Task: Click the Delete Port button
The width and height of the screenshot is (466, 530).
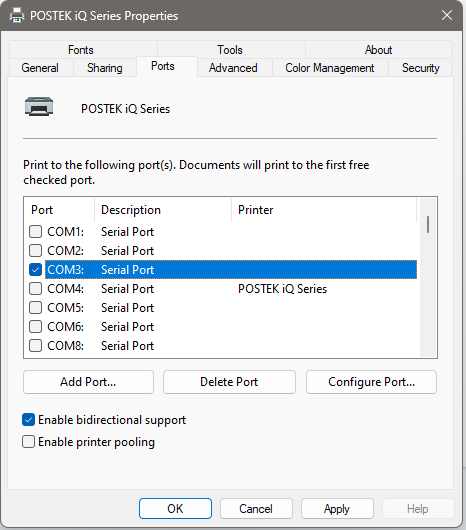Action: tap(229, 382)
